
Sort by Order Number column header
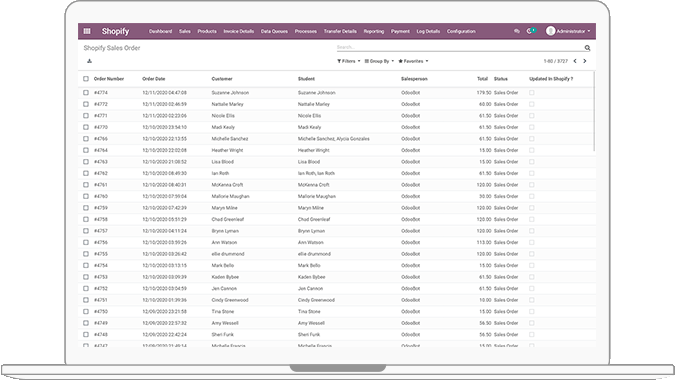pos(109,79)
